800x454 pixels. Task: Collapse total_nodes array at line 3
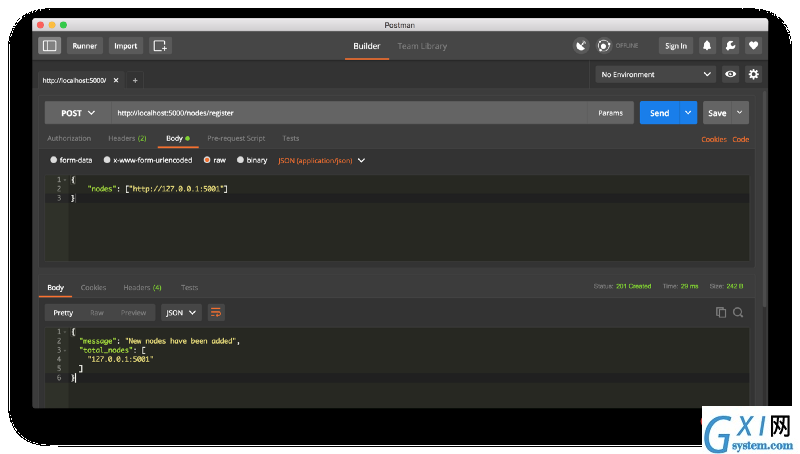coord(65,350)
